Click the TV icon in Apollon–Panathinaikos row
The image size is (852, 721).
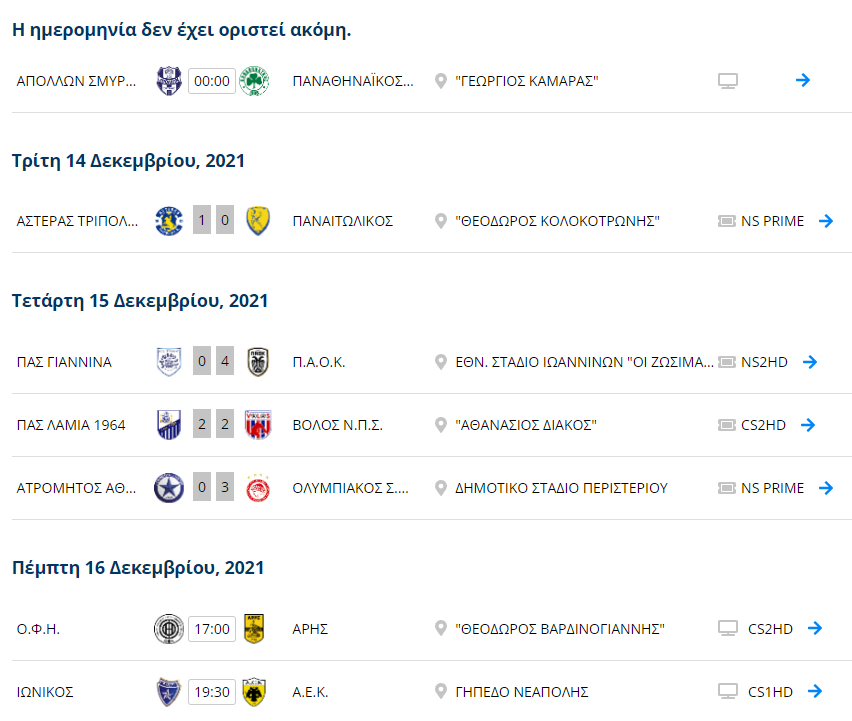(x=728, y=81)
